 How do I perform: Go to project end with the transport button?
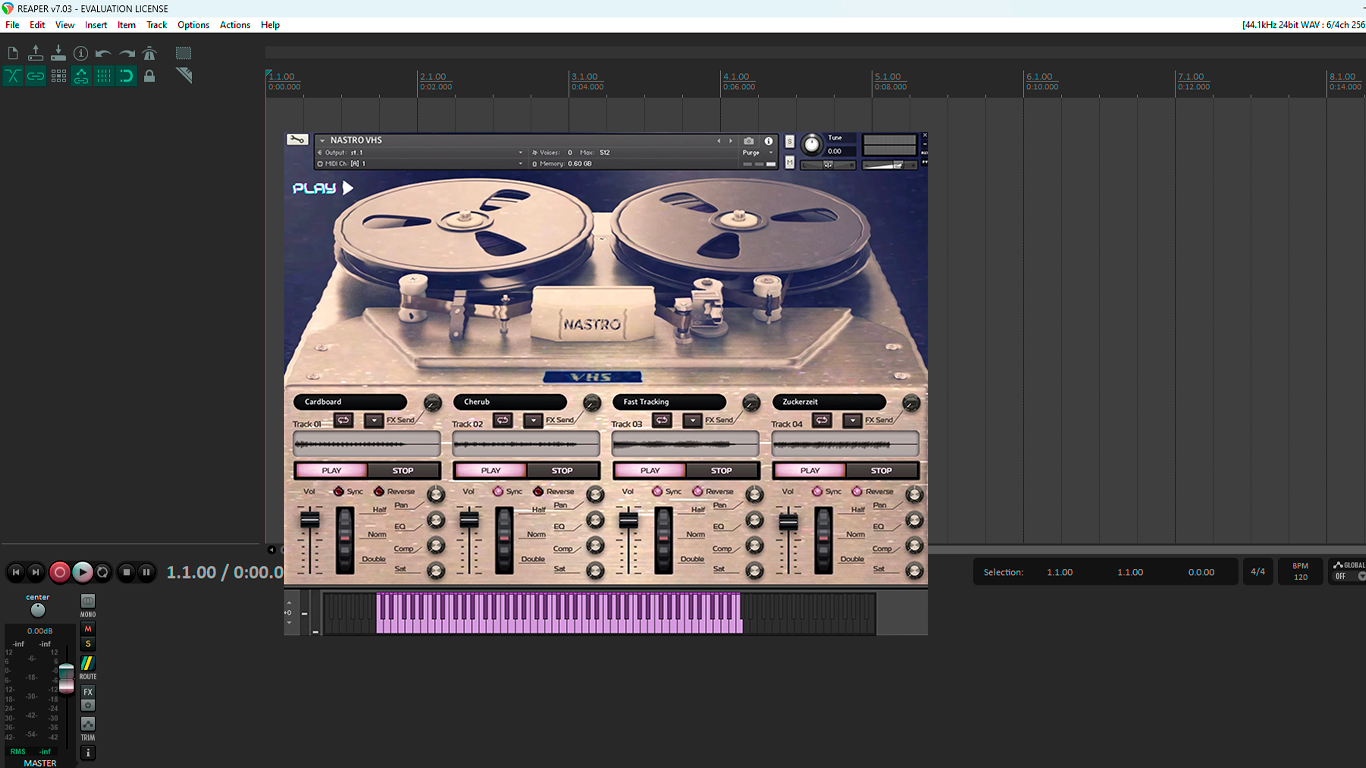(36, 572)
